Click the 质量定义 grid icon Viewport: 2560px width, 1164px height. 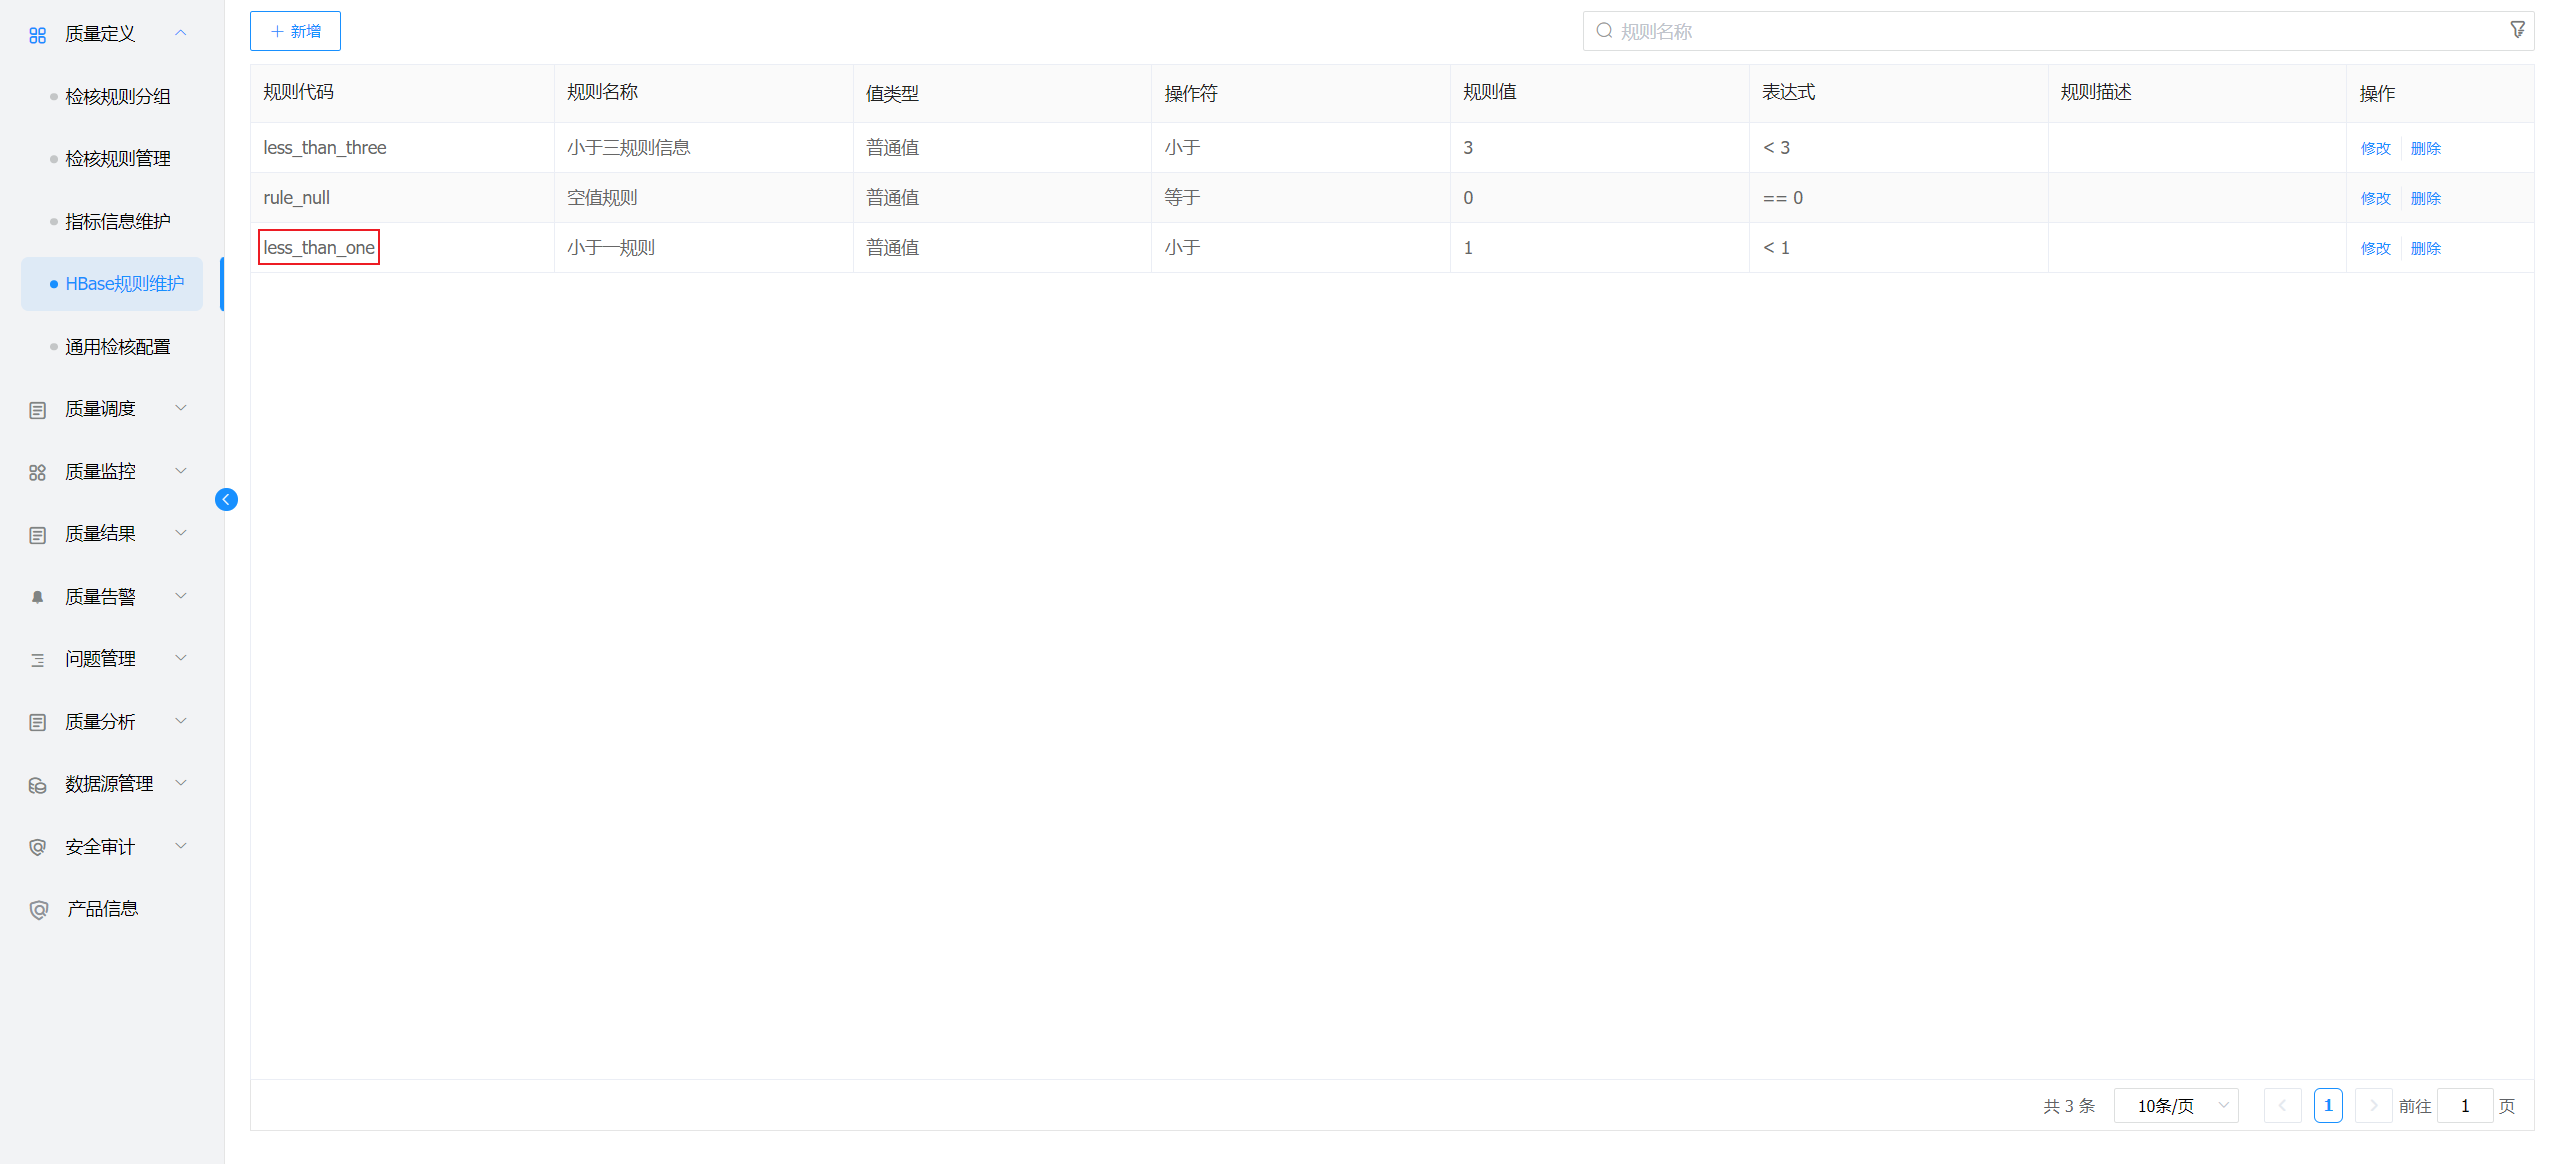coord(38,35)
